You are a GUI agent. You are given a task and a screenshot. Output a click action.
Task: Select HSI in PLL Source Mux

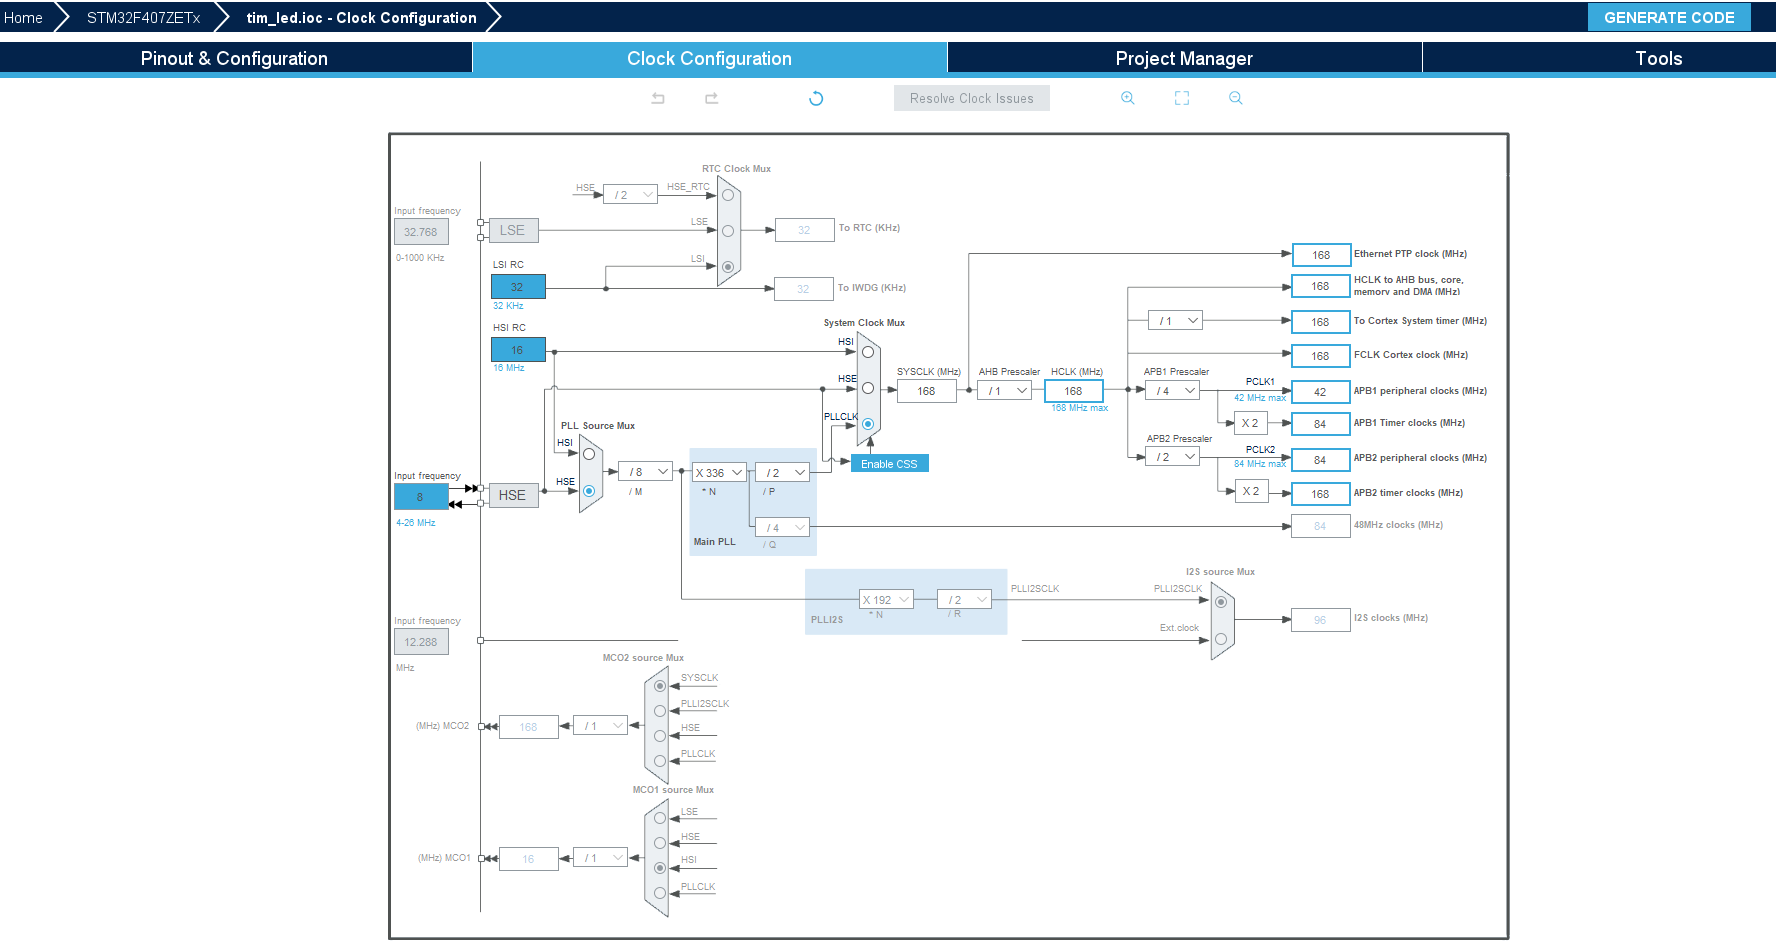pos(589,454)
